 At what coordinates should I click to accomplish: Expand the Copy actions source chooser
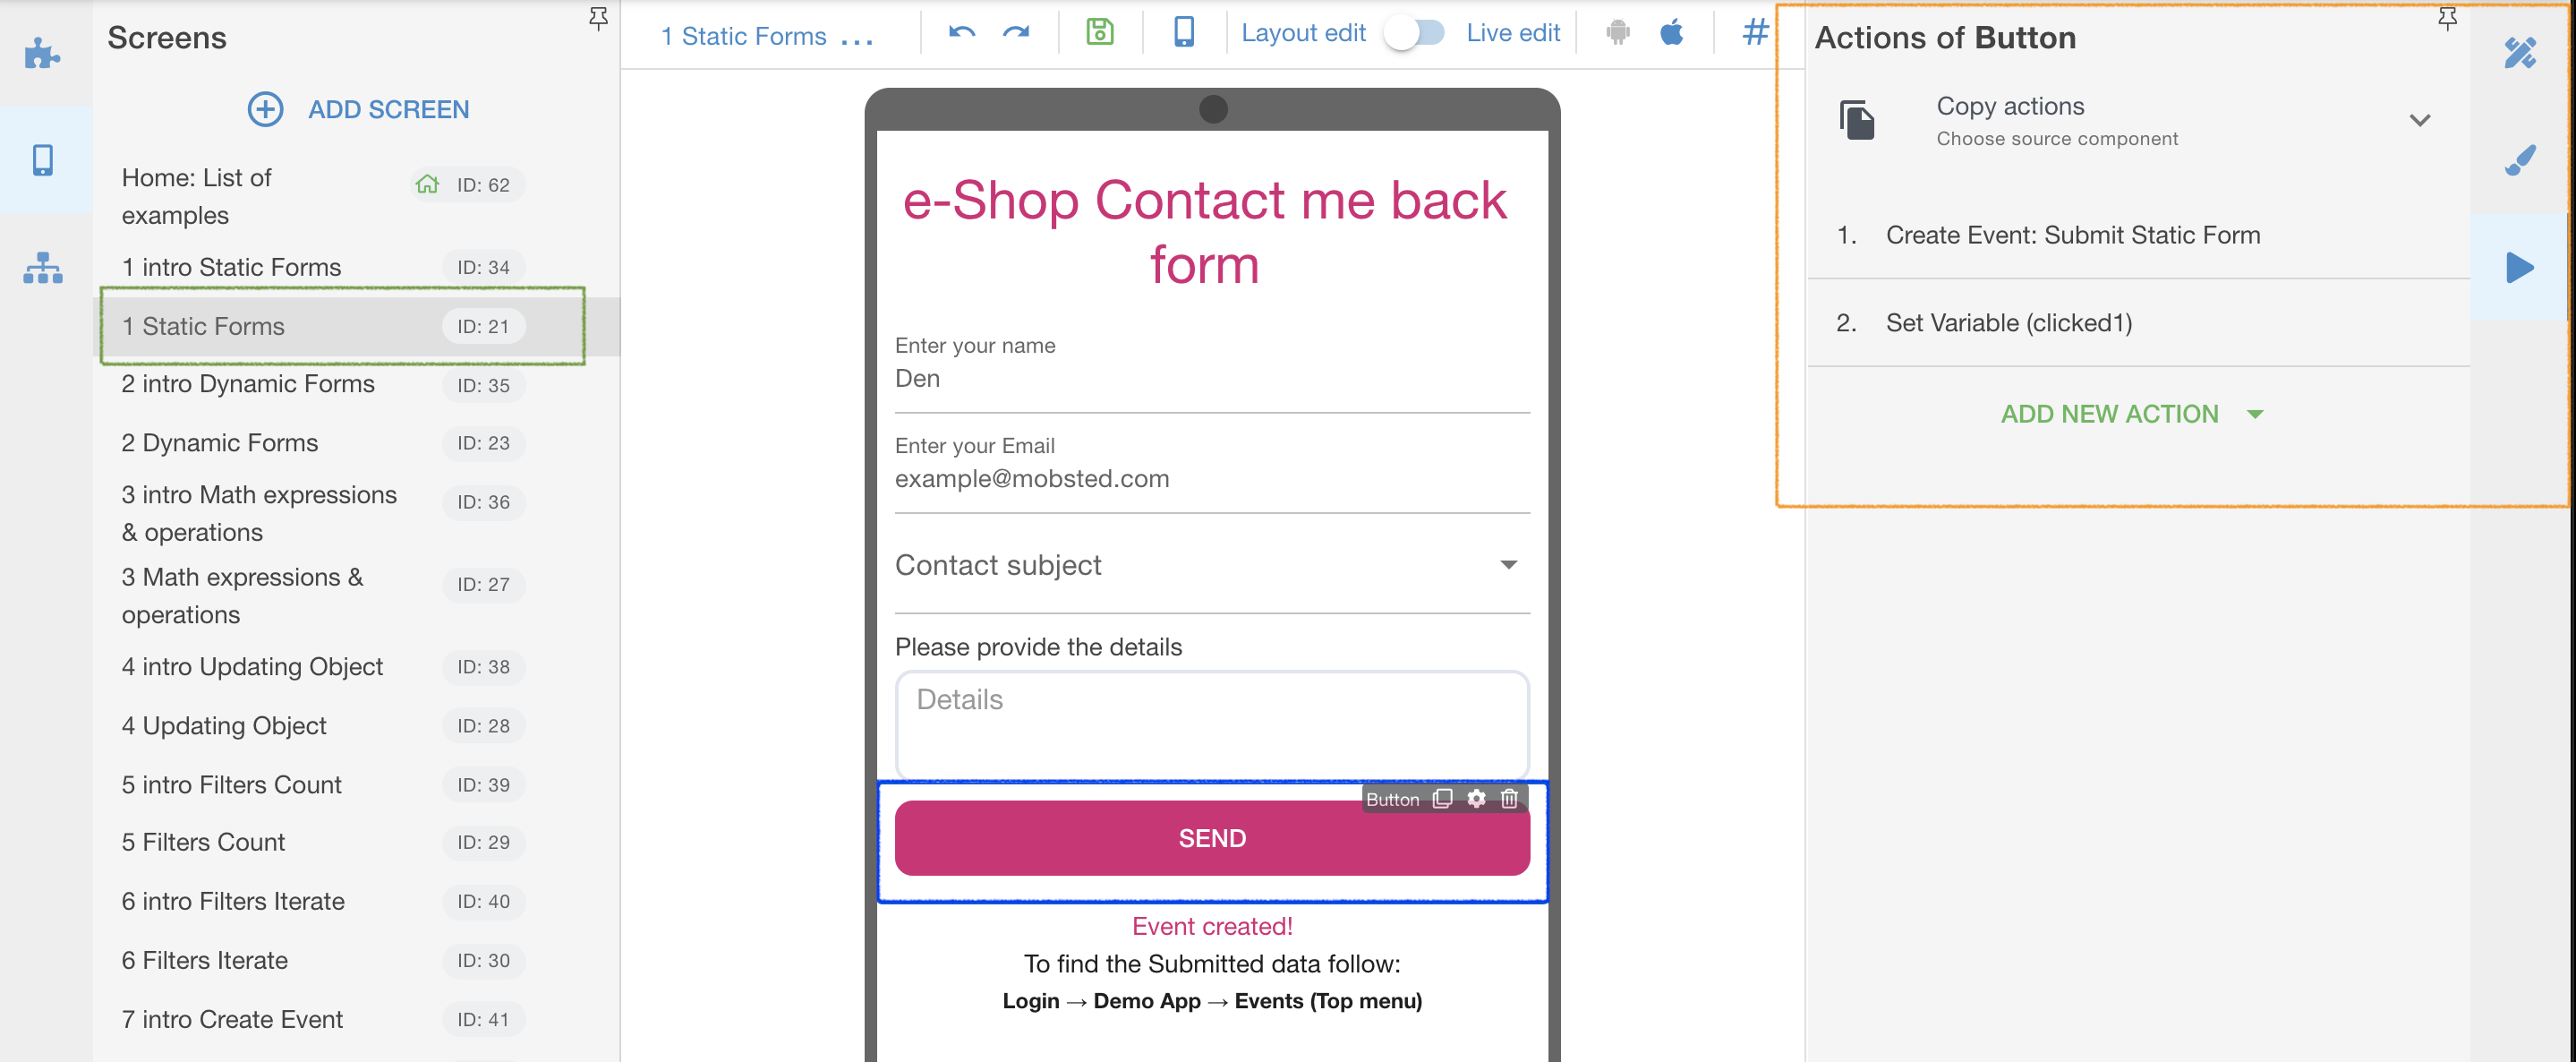(2419, 120)
